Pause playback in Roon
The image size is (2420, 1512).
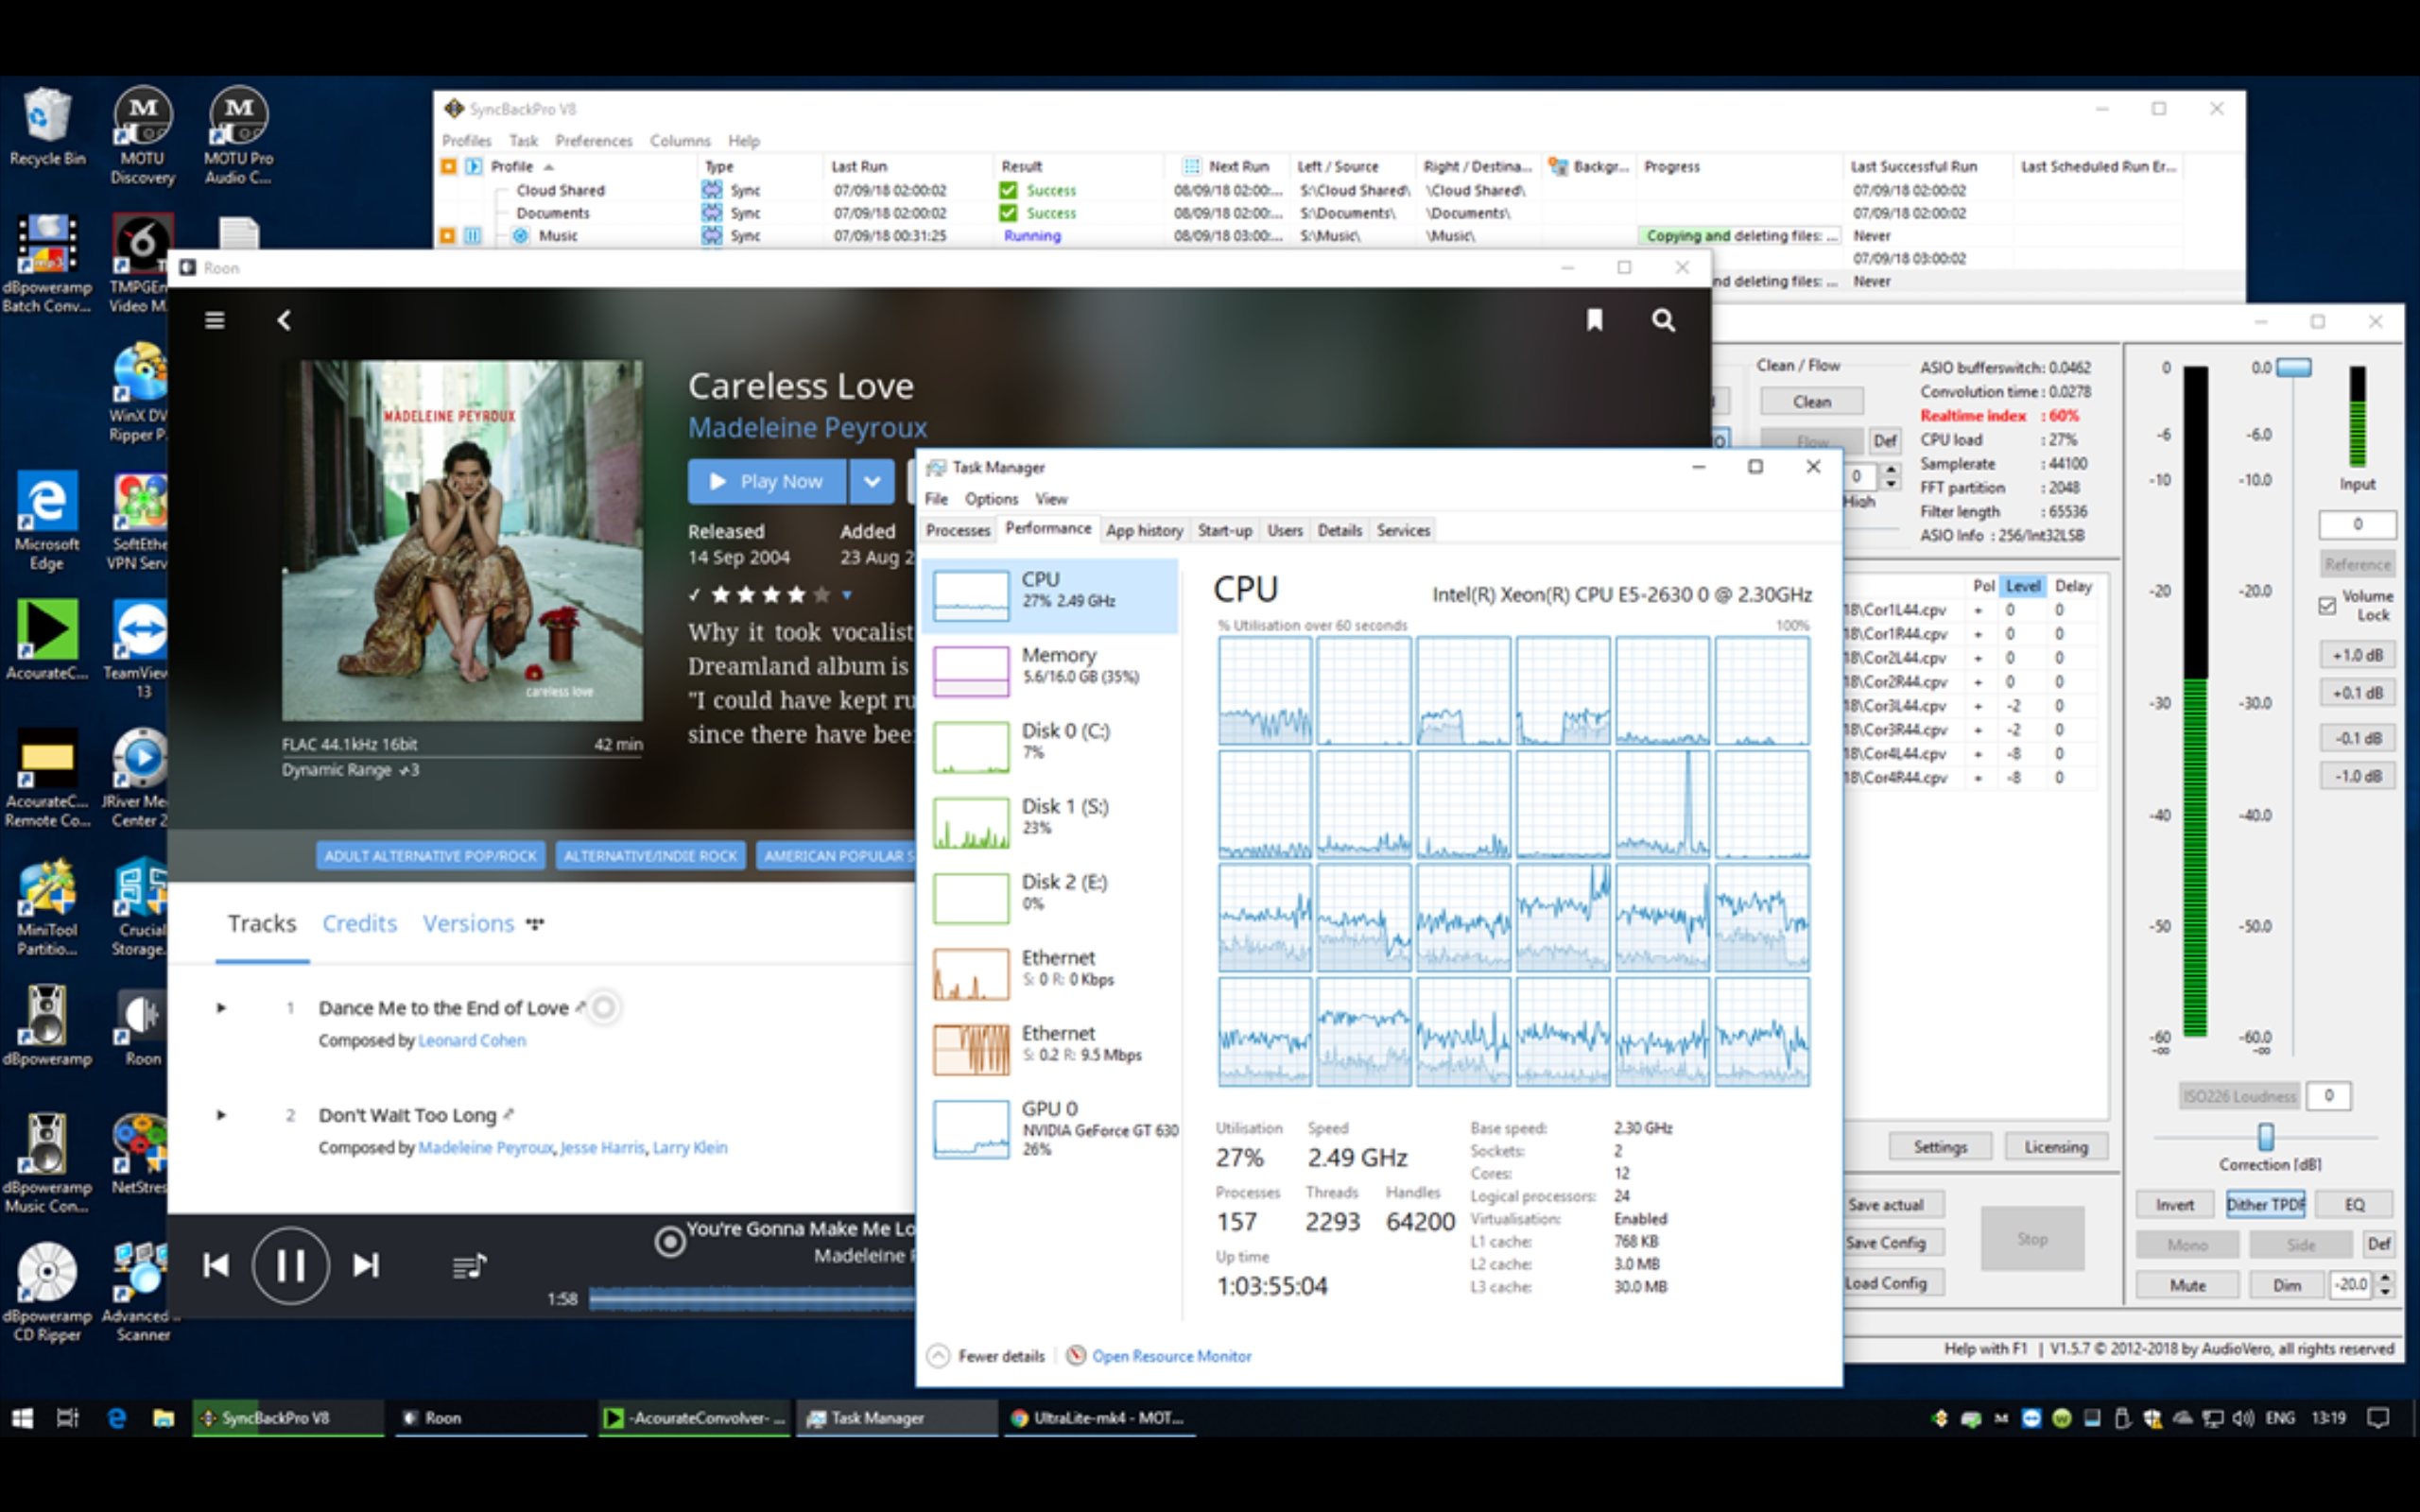click(x=290, y=1265)
